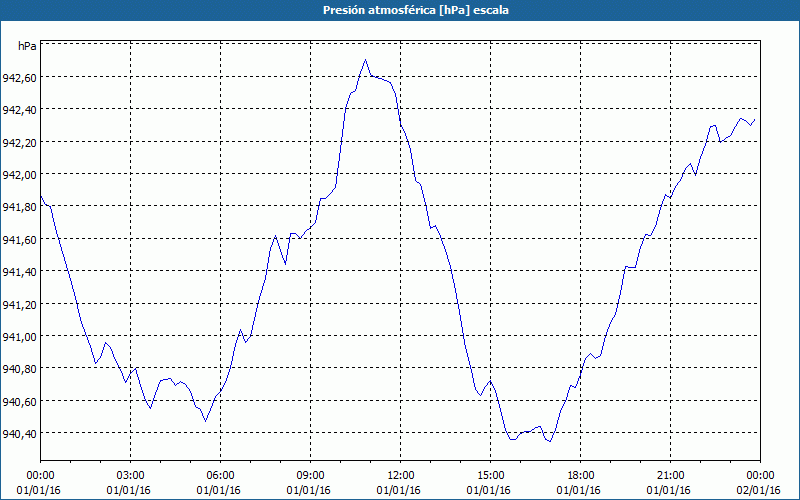Click the 940,60 y-axis value
The image size is (800, 500).
tap(19, 401)
